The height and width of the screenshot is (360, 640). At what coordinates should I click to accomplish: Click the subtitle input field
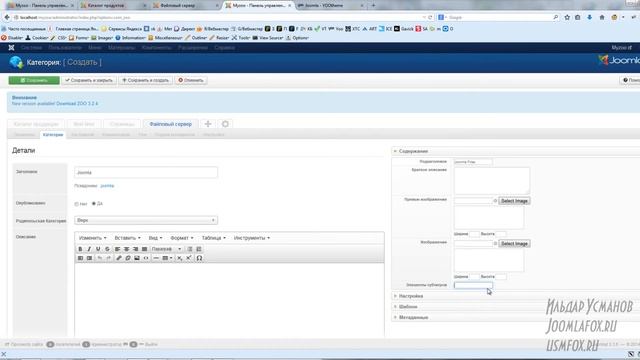click(x=473, y=162)
